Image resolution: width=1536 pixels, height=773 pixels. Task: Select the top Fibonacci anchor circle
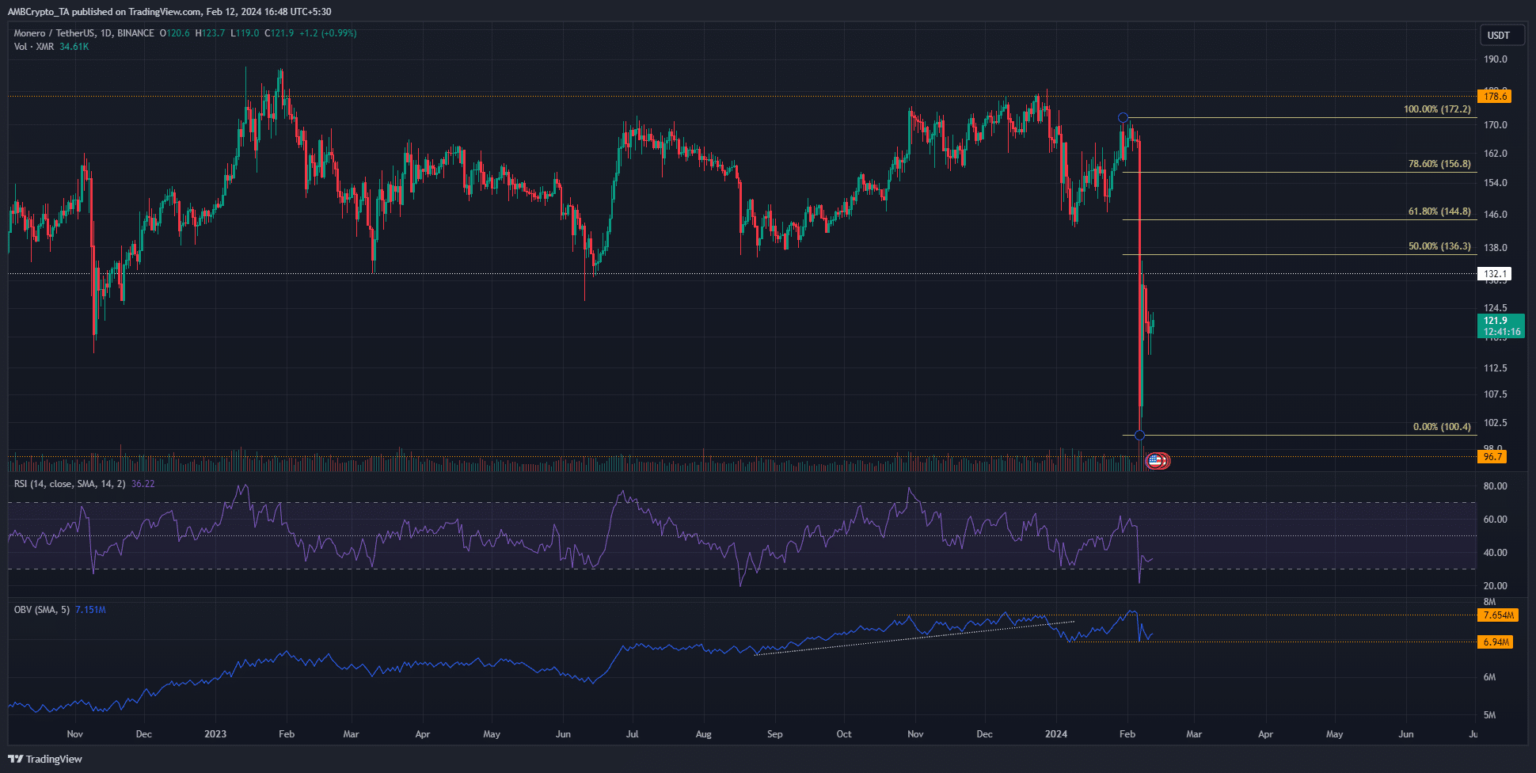pos(1123,118)
